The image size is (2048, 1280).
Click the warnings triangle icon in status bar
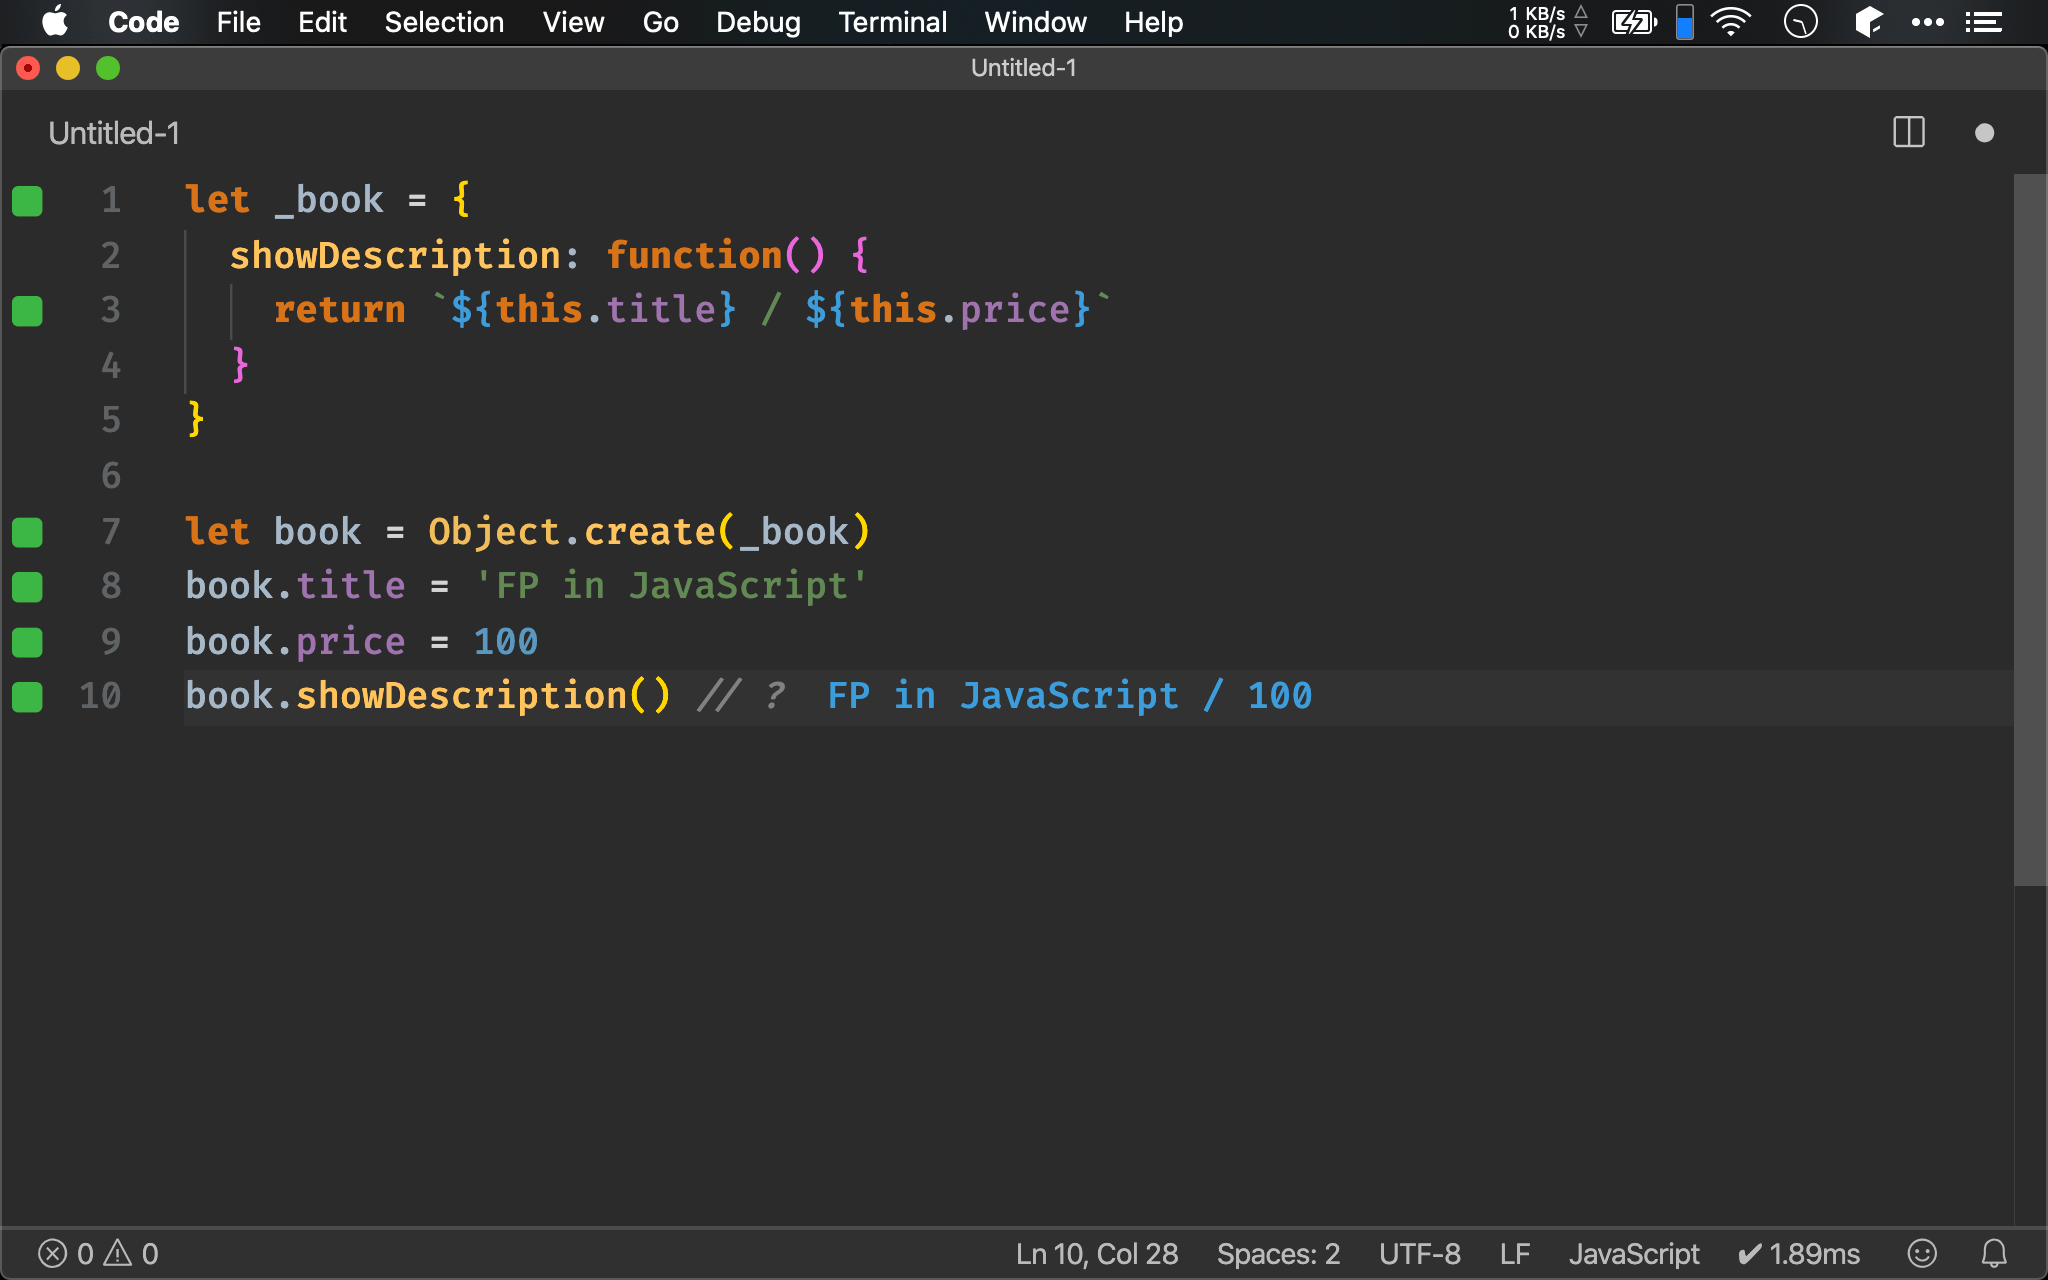coord(118,1253)
